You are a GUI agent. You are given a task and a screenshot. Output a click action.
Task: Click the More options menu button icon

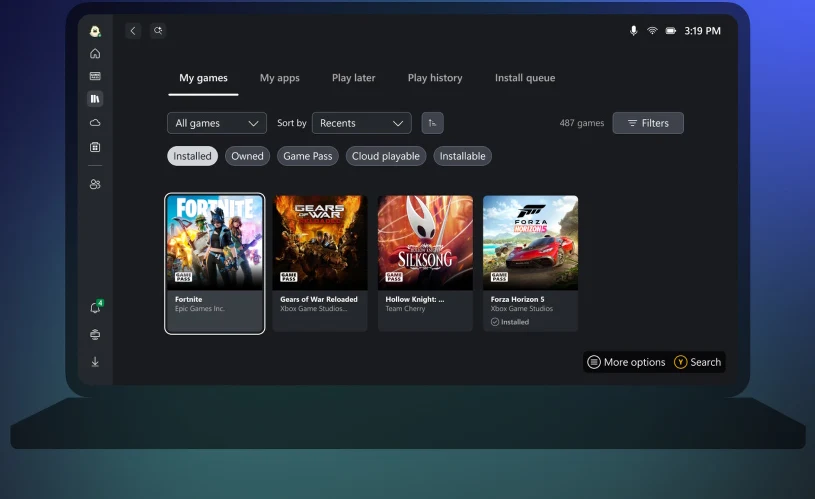coord(594,362)
